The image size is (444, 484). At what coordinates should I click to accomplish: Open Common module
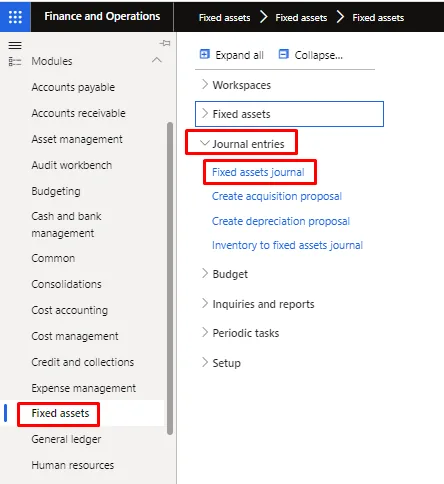click(x=53, y=258)
